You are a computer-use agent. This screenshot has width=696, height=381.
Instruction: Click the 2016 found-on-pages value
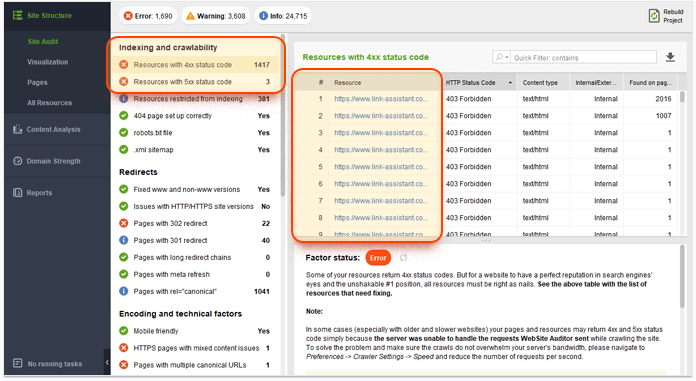point(663,99)
